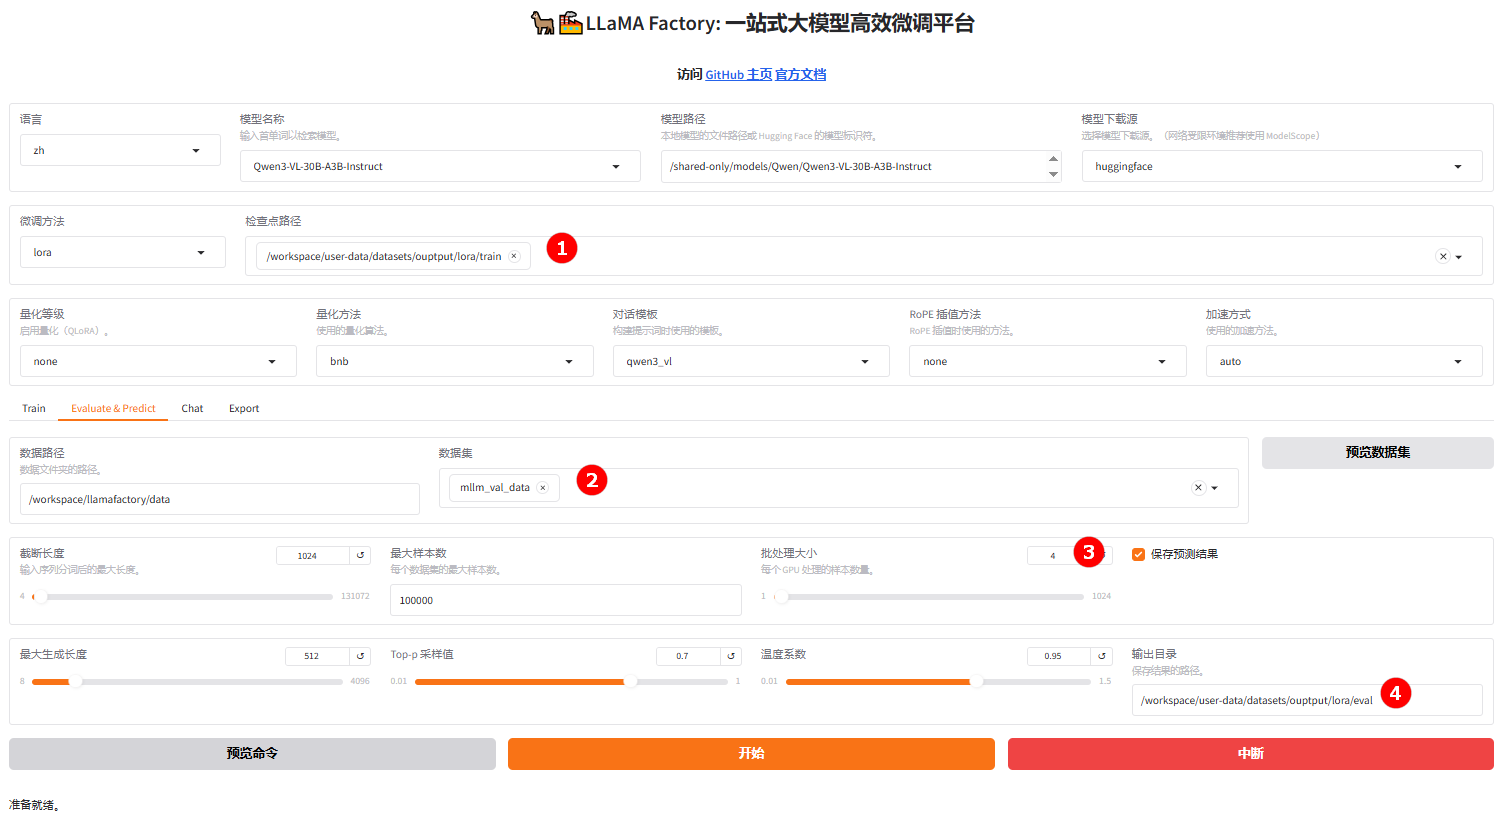Remove the mllm_val_data dataset tag
This screenshot has width=1507, height=824.
click(543, 487)
